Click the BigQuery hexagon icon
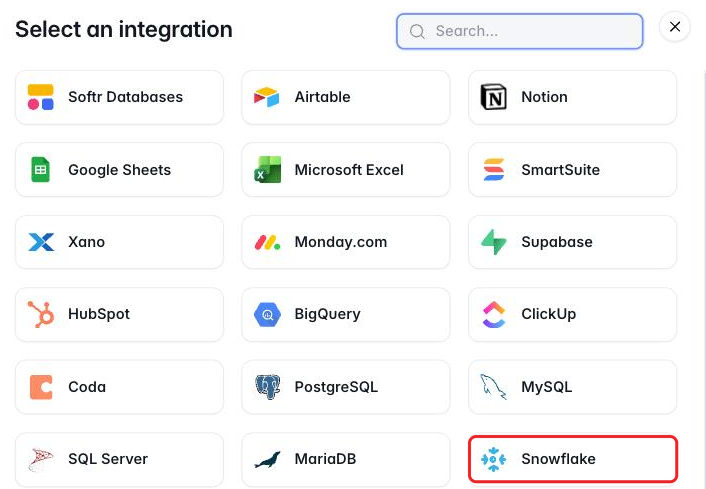Viewport: 706px width, 489px height. [x=267, y=314]
